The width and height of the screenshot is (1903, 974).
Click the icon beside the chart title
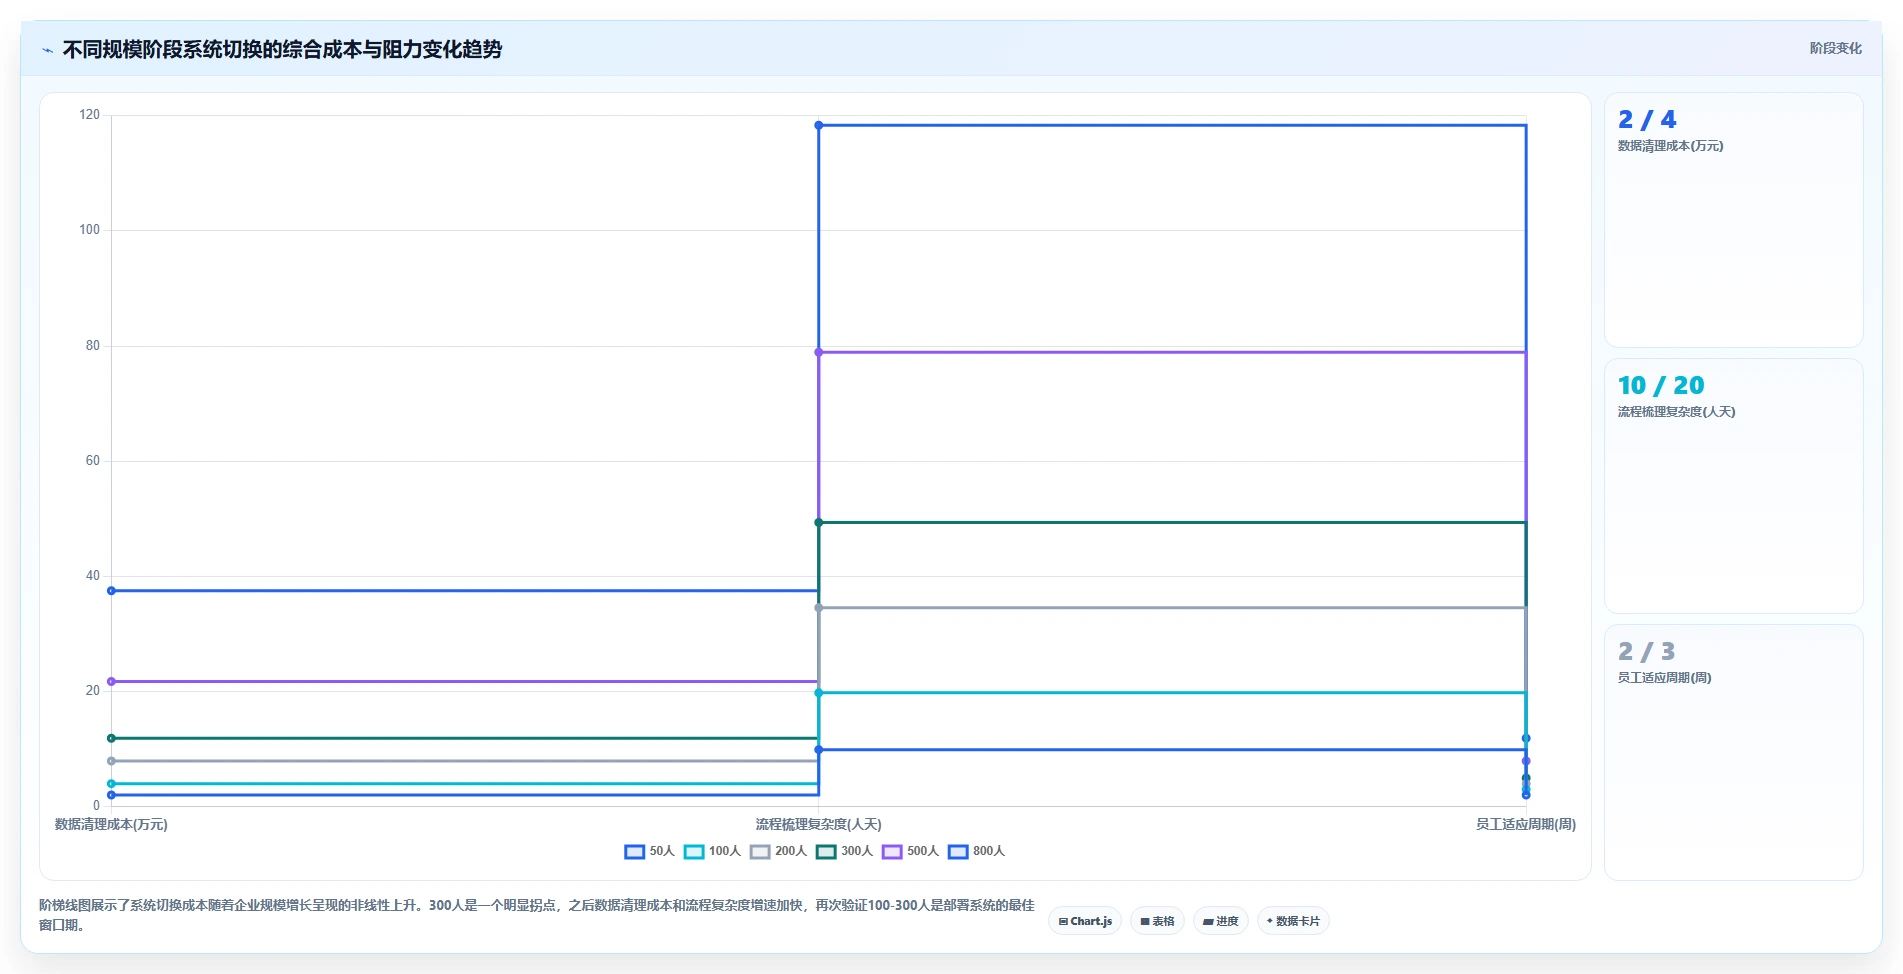pyautogui.click(x=47, y=50)
